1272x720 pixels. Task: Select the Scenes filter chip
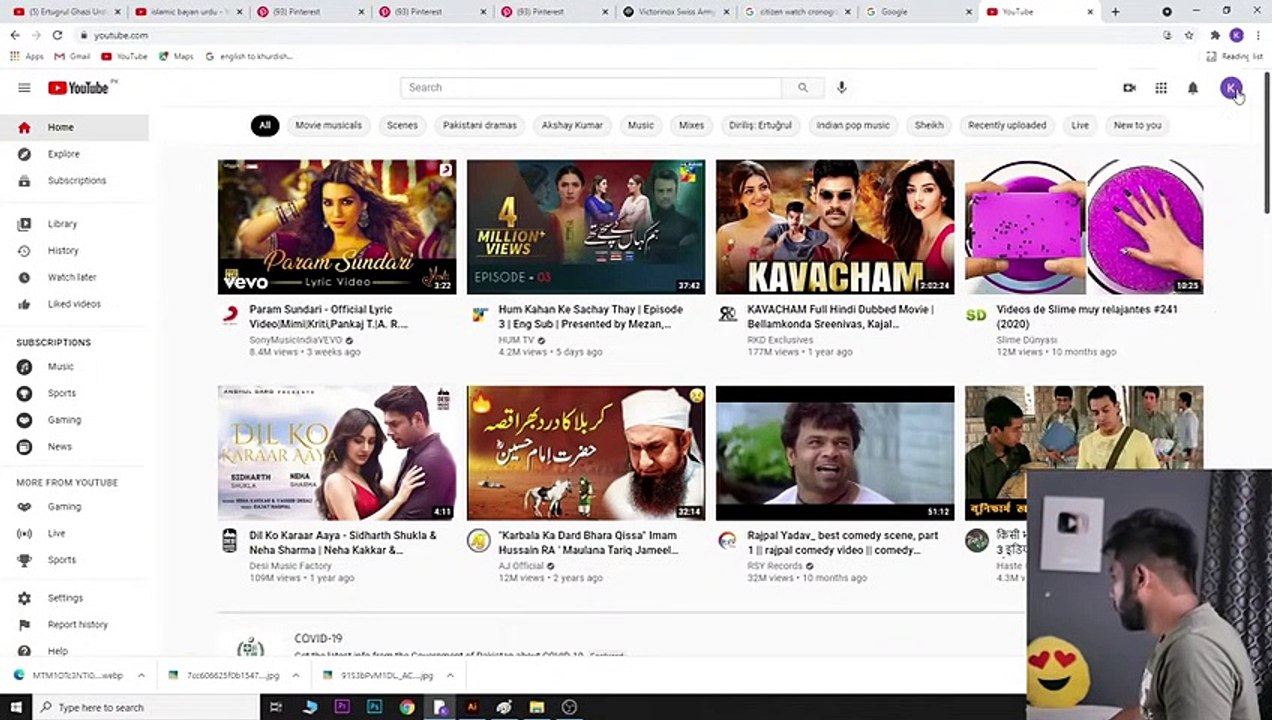point(402,126)
